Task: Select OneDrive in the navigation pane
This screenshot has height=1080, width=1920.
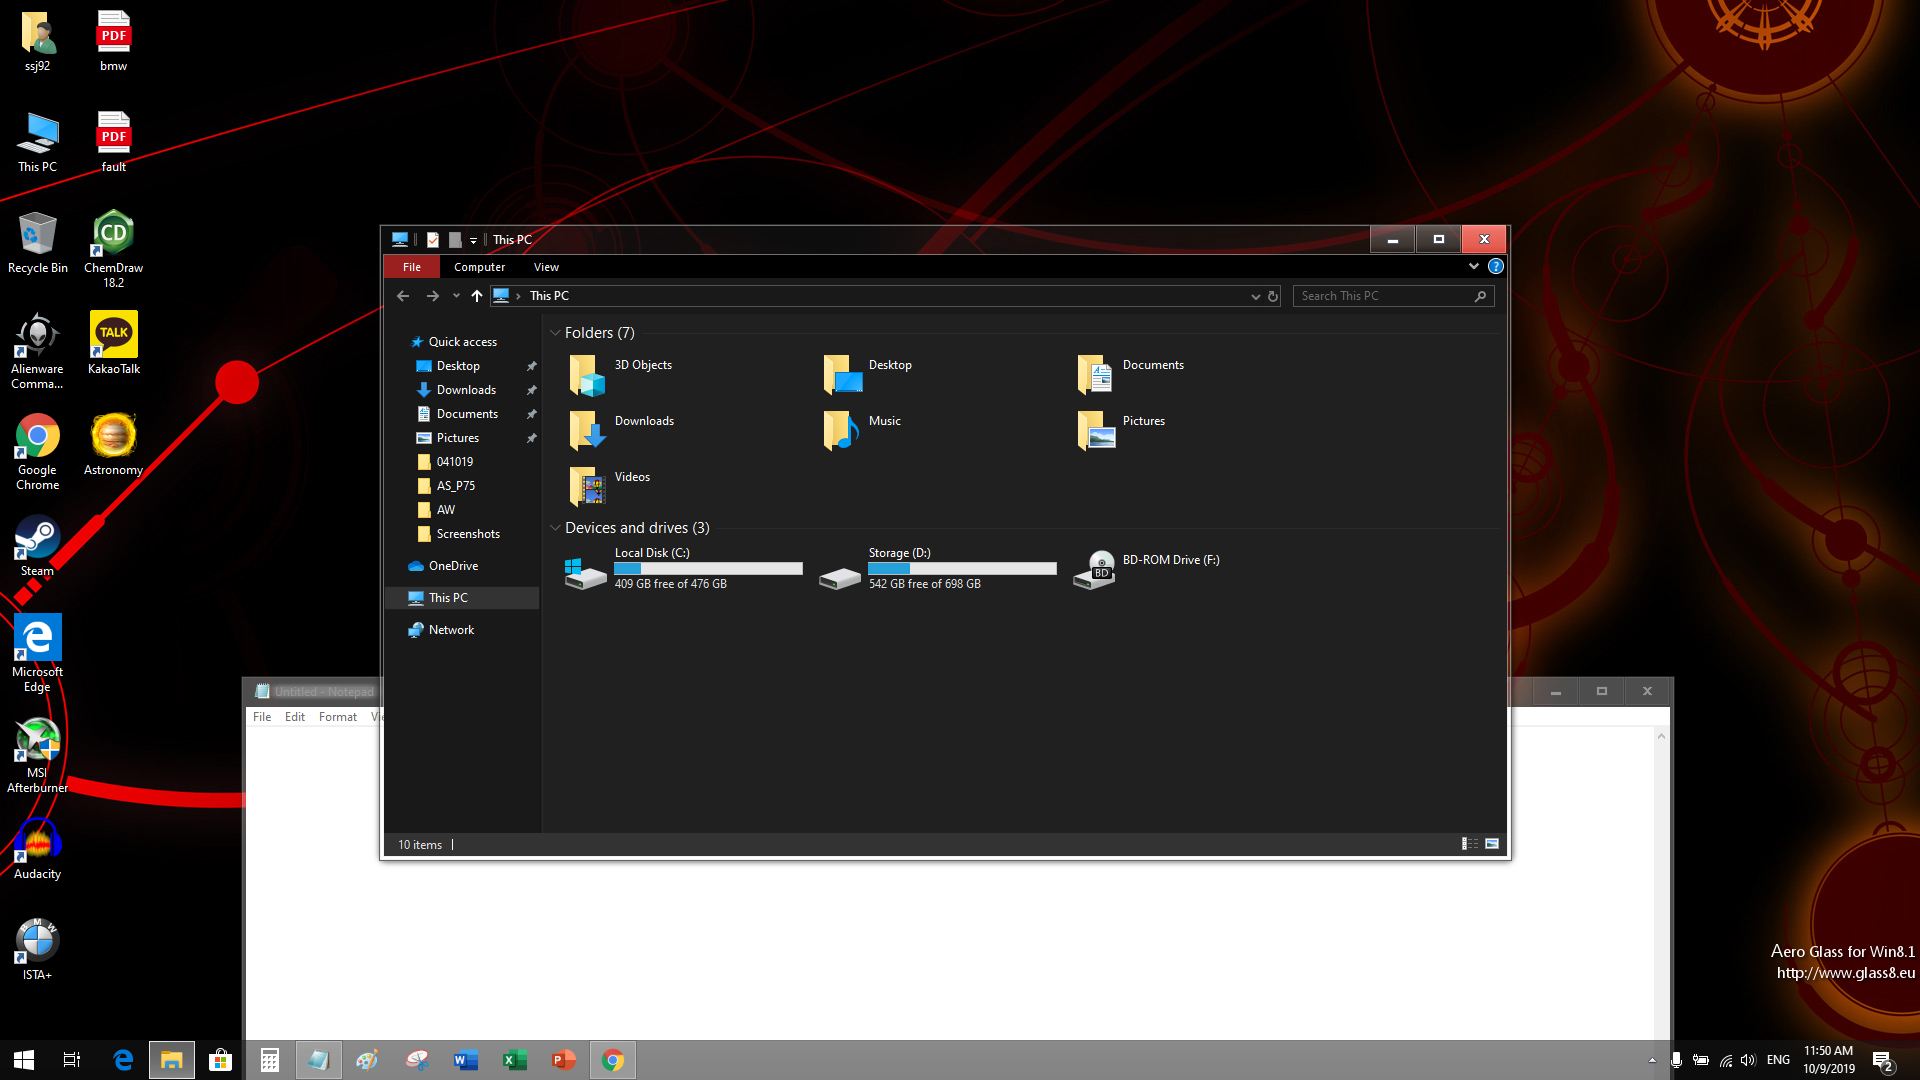Action: tap(453, 566)
